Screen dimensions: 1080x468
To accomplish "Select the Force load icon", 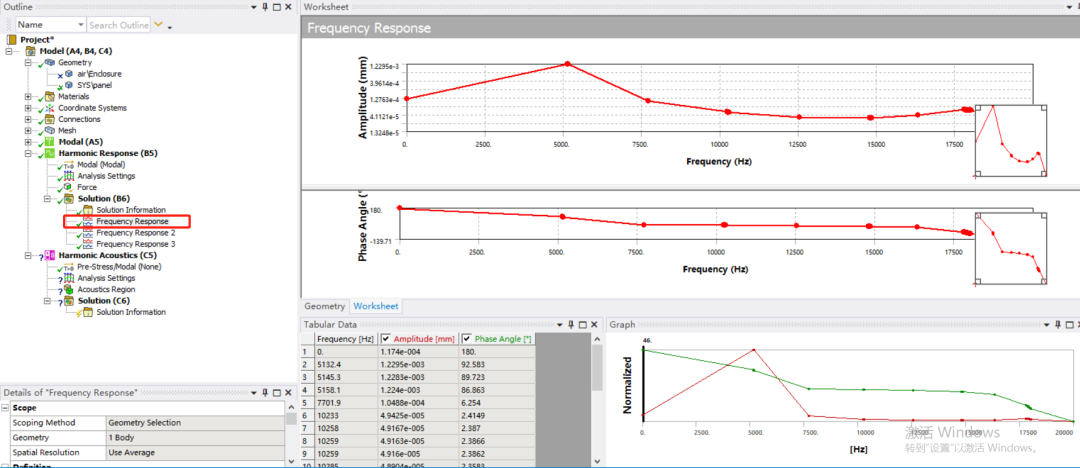I will (68, 187).
